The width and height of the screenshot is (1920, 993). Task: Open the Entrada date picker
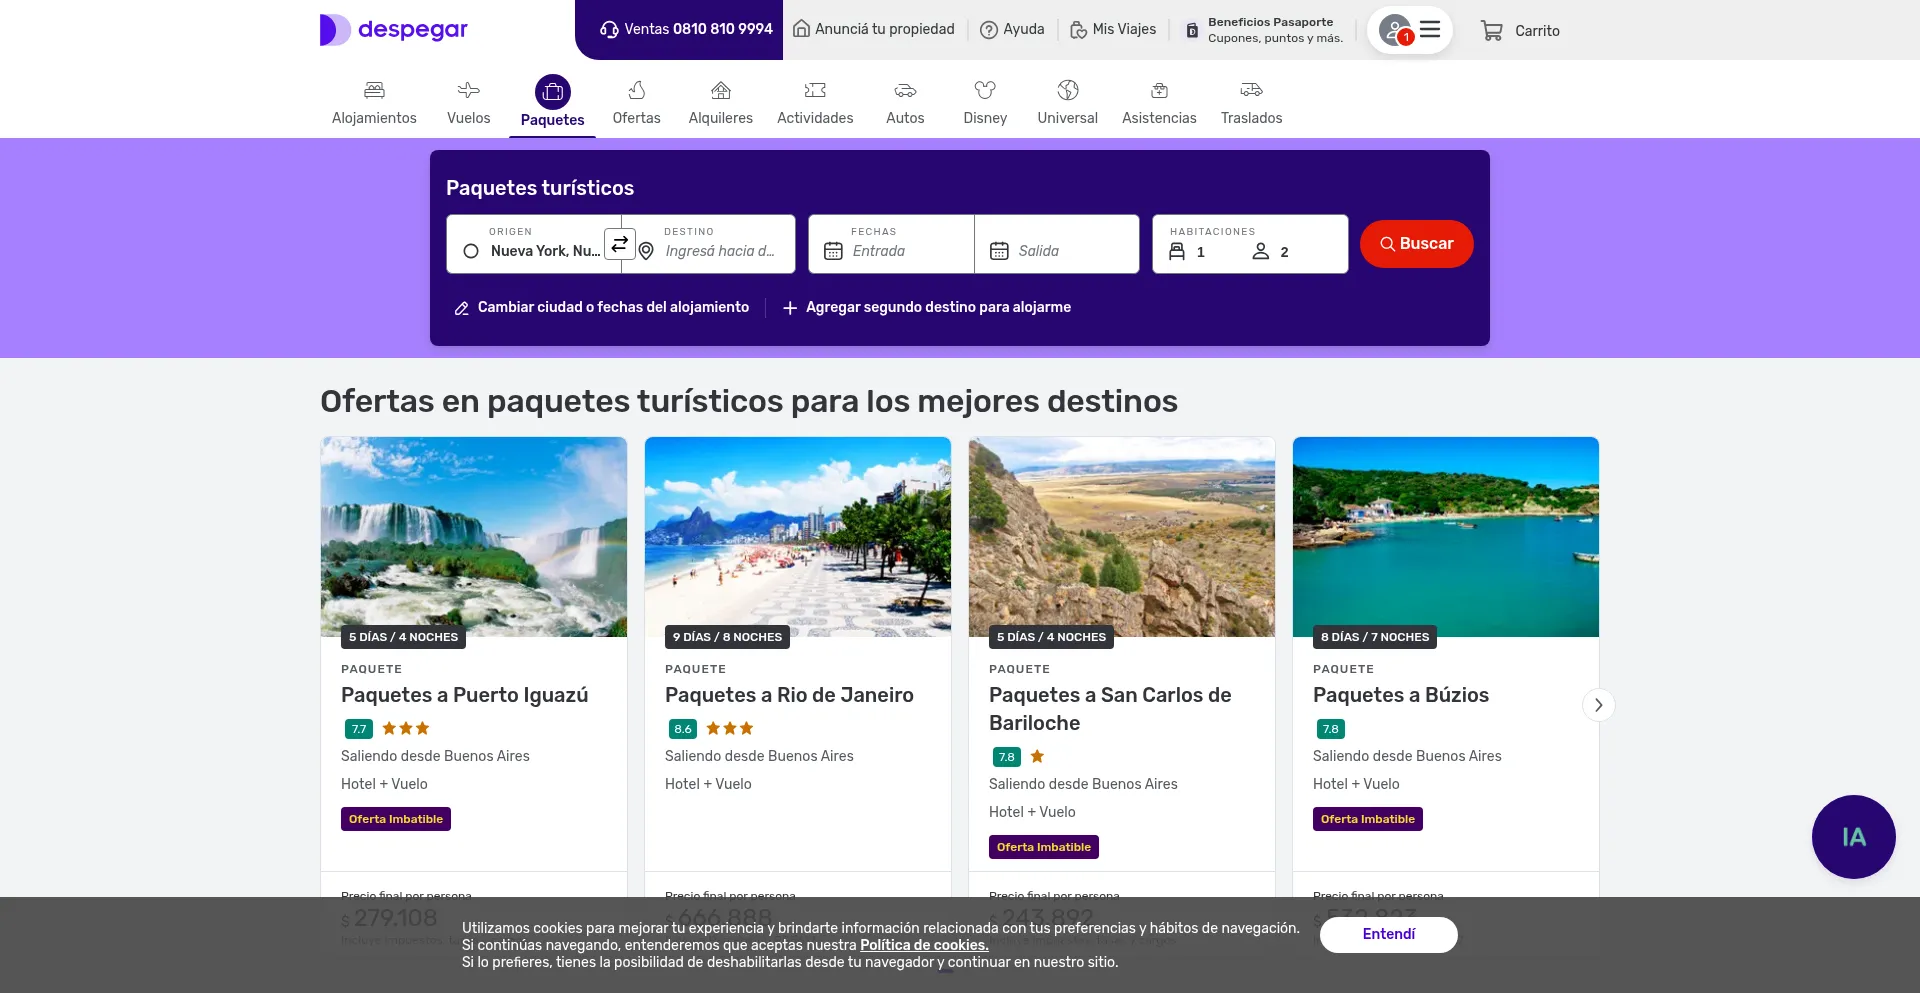point(891,250)
